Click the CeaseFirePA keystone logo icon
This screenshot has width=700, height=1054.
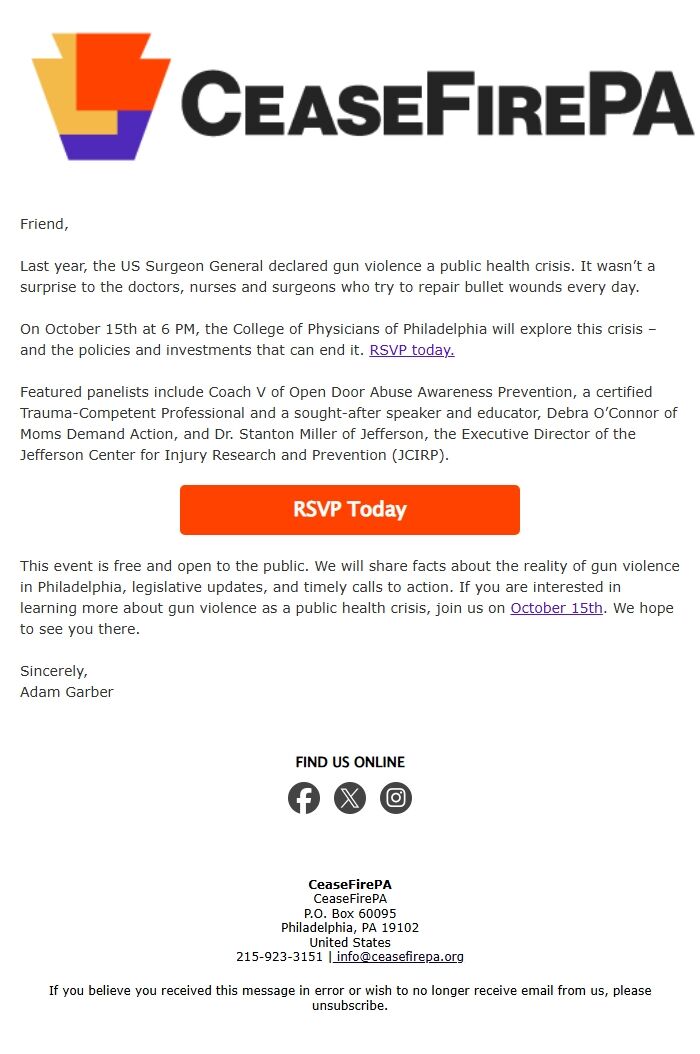coord(101,95)
